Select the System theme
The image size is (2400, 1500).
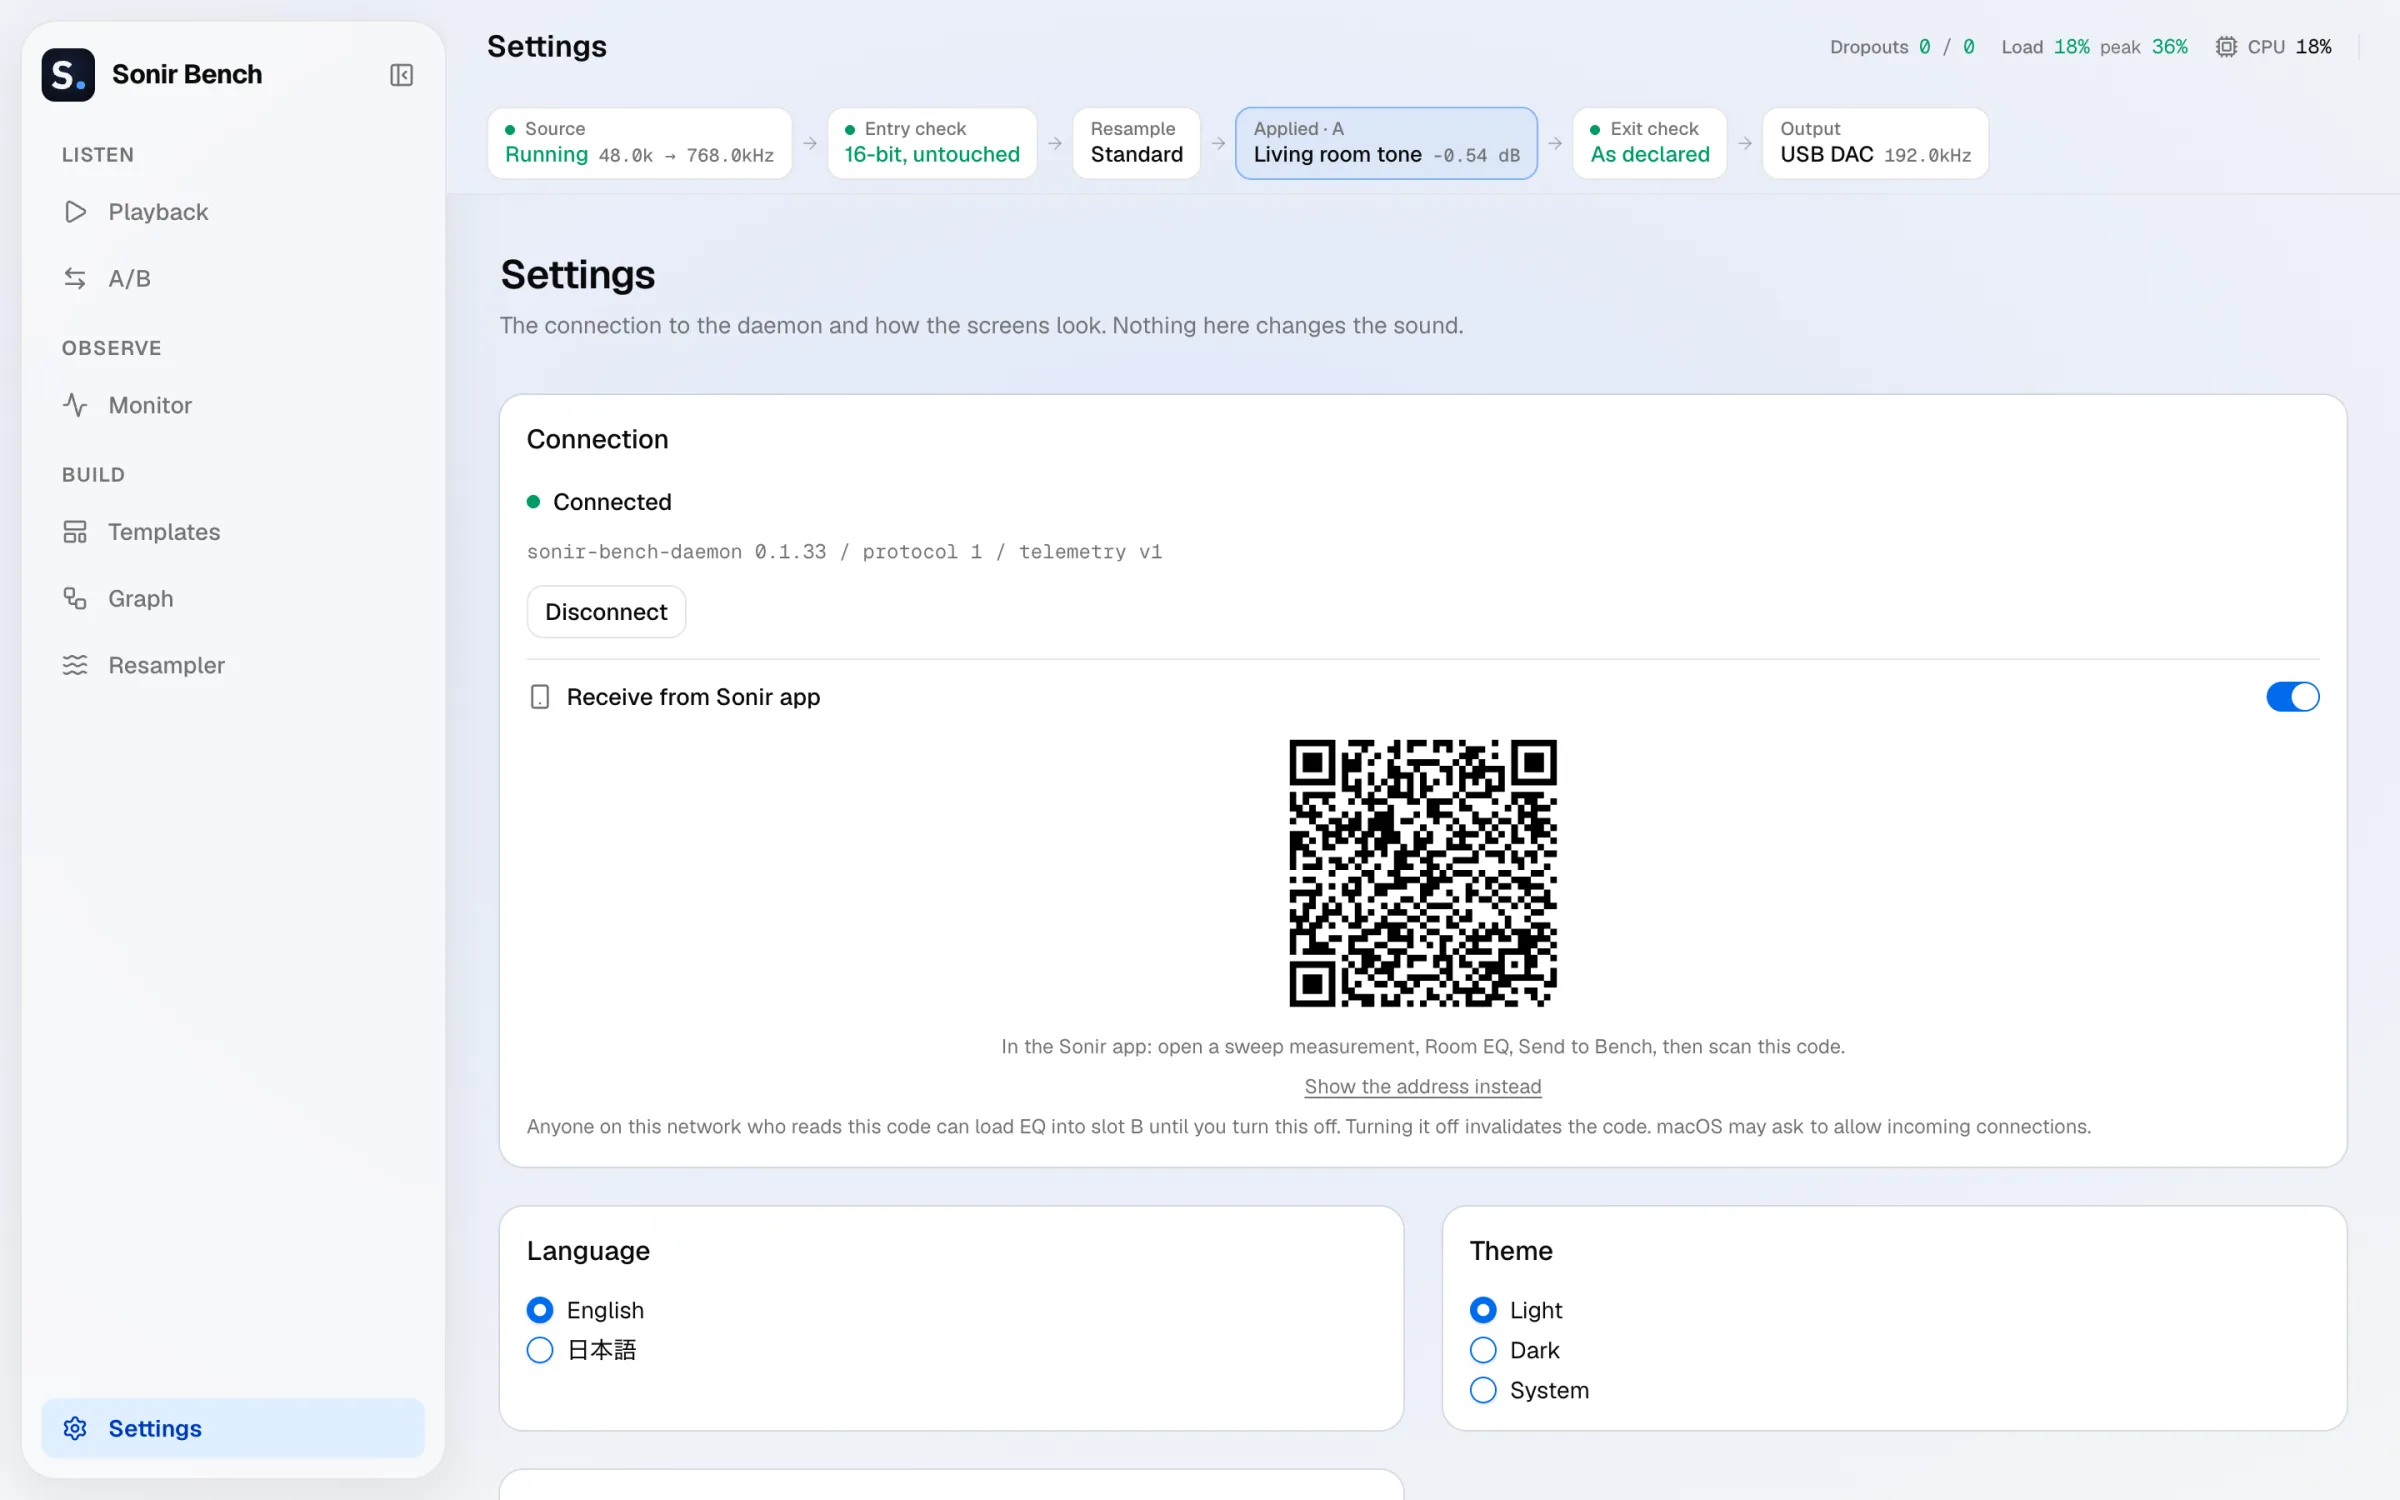[x=1530, y=1390]
